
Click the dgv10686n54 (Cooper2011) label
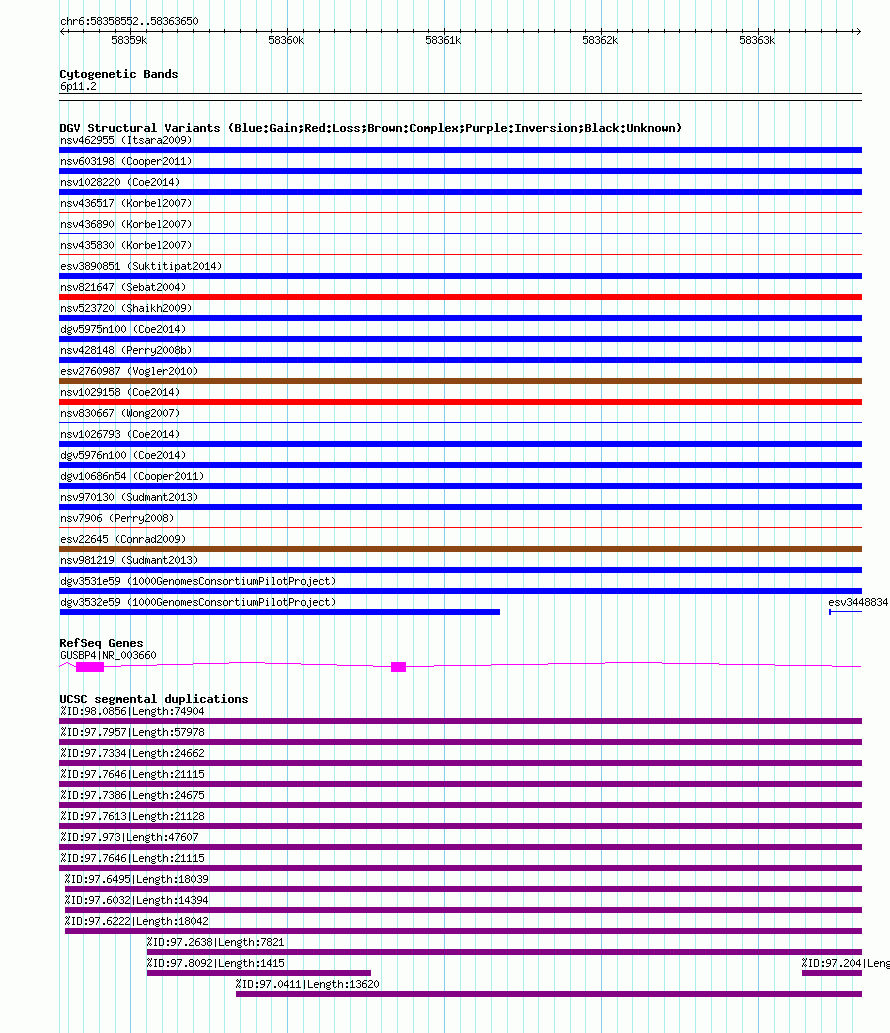(132, 476)
